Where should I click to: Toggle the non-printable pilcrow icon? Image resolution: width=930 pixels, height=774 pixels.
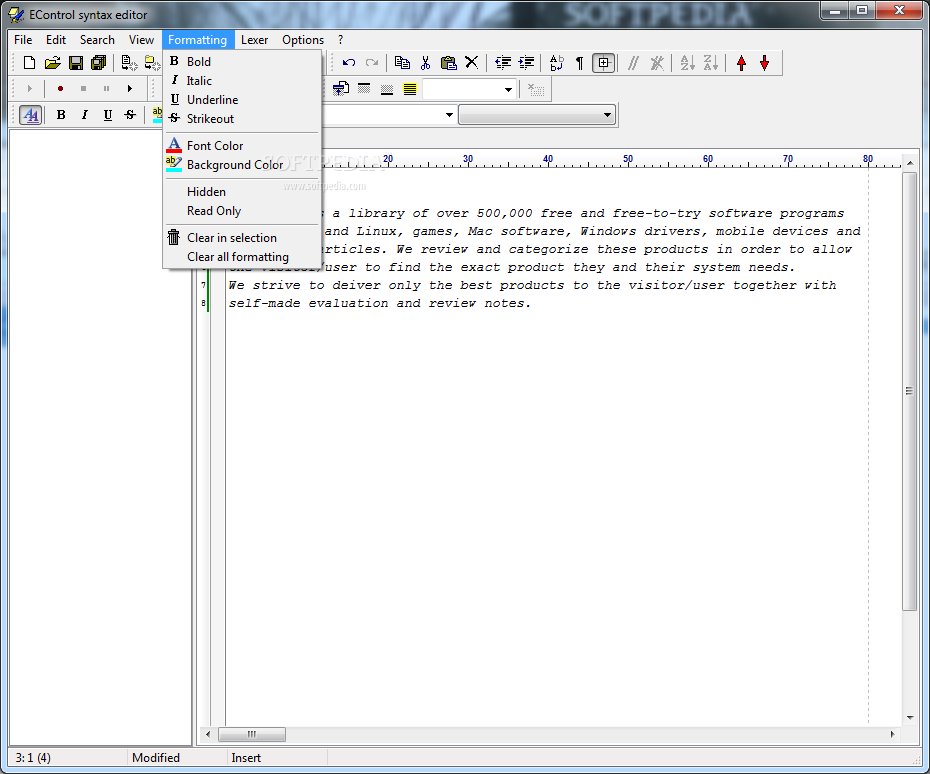579,62
